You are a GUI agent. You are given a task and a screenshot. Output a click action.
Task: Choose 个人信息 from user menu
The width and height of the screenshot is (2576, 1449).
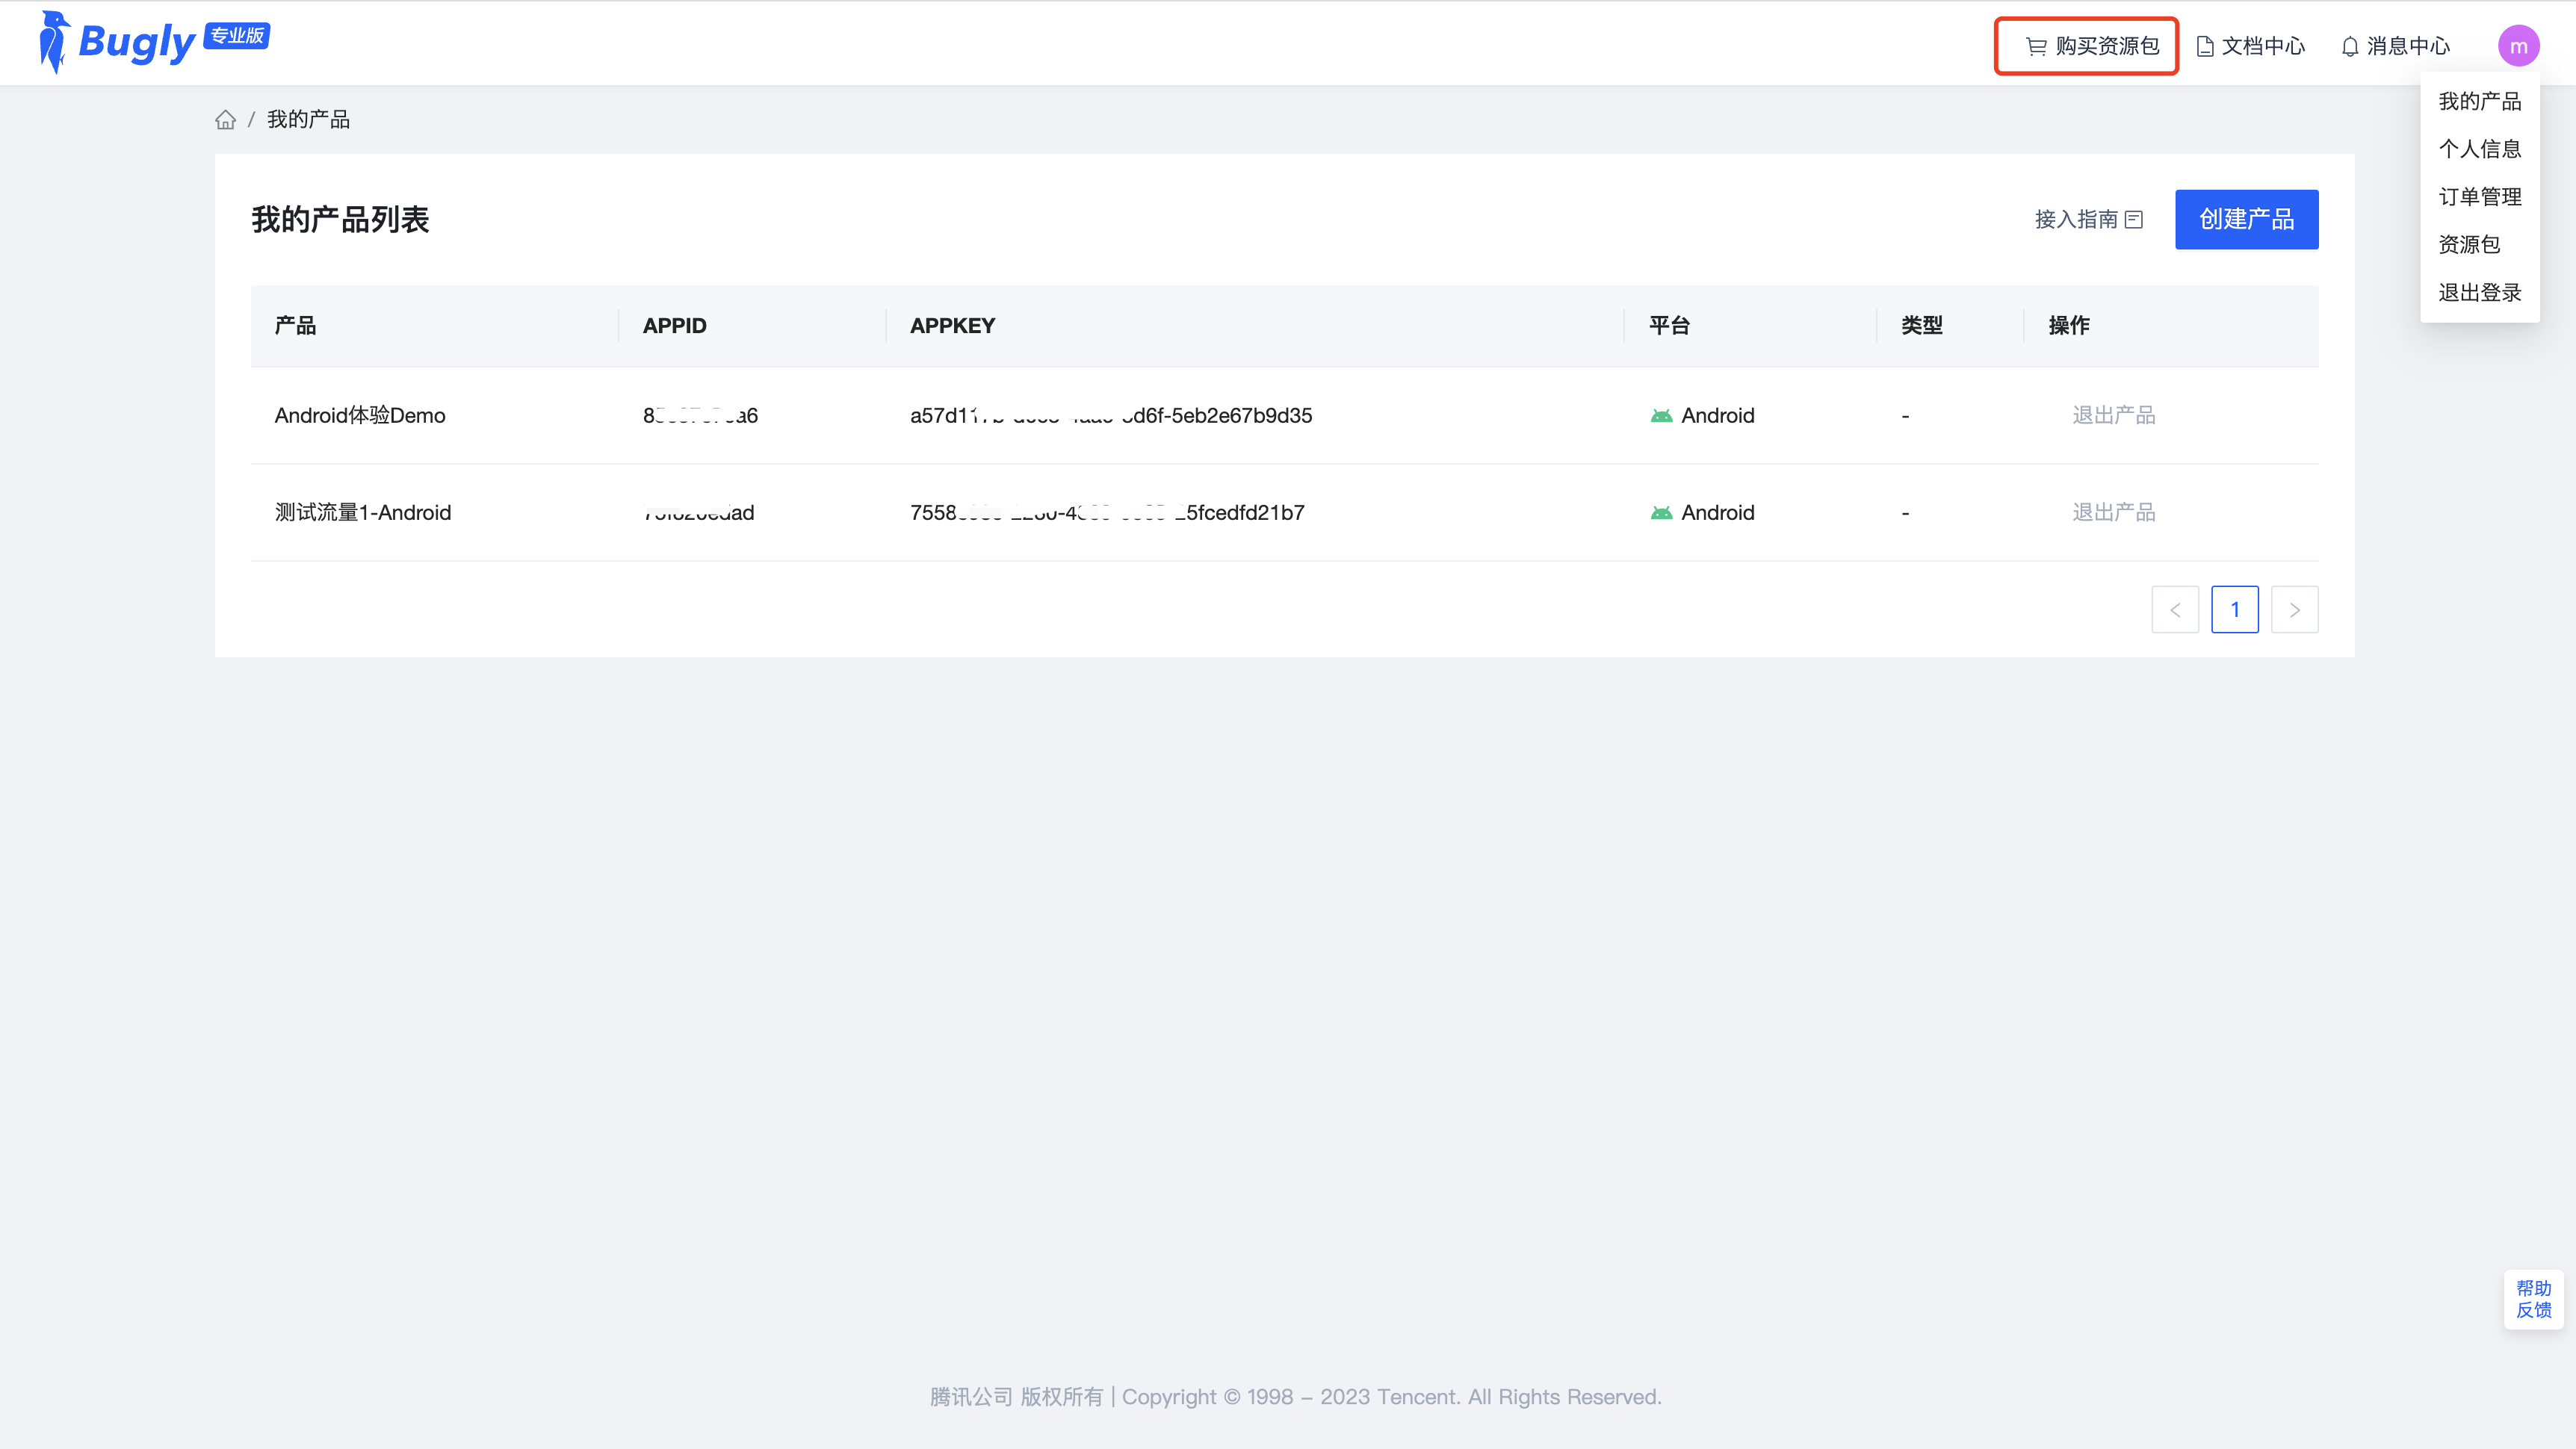coord(2480,149)
